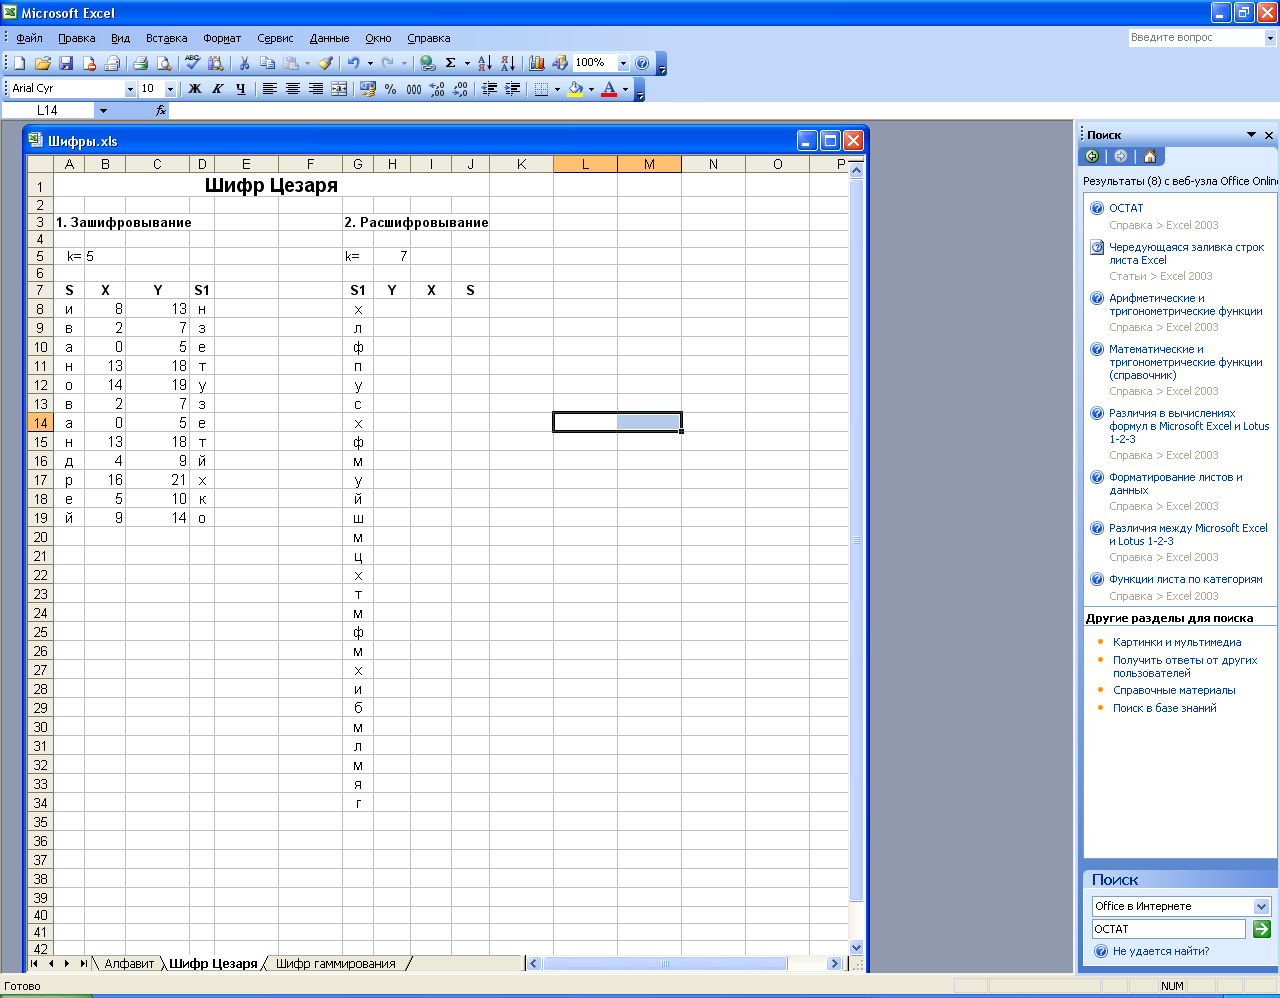Click the ОСТАТ search input field

click(1169, 929)
